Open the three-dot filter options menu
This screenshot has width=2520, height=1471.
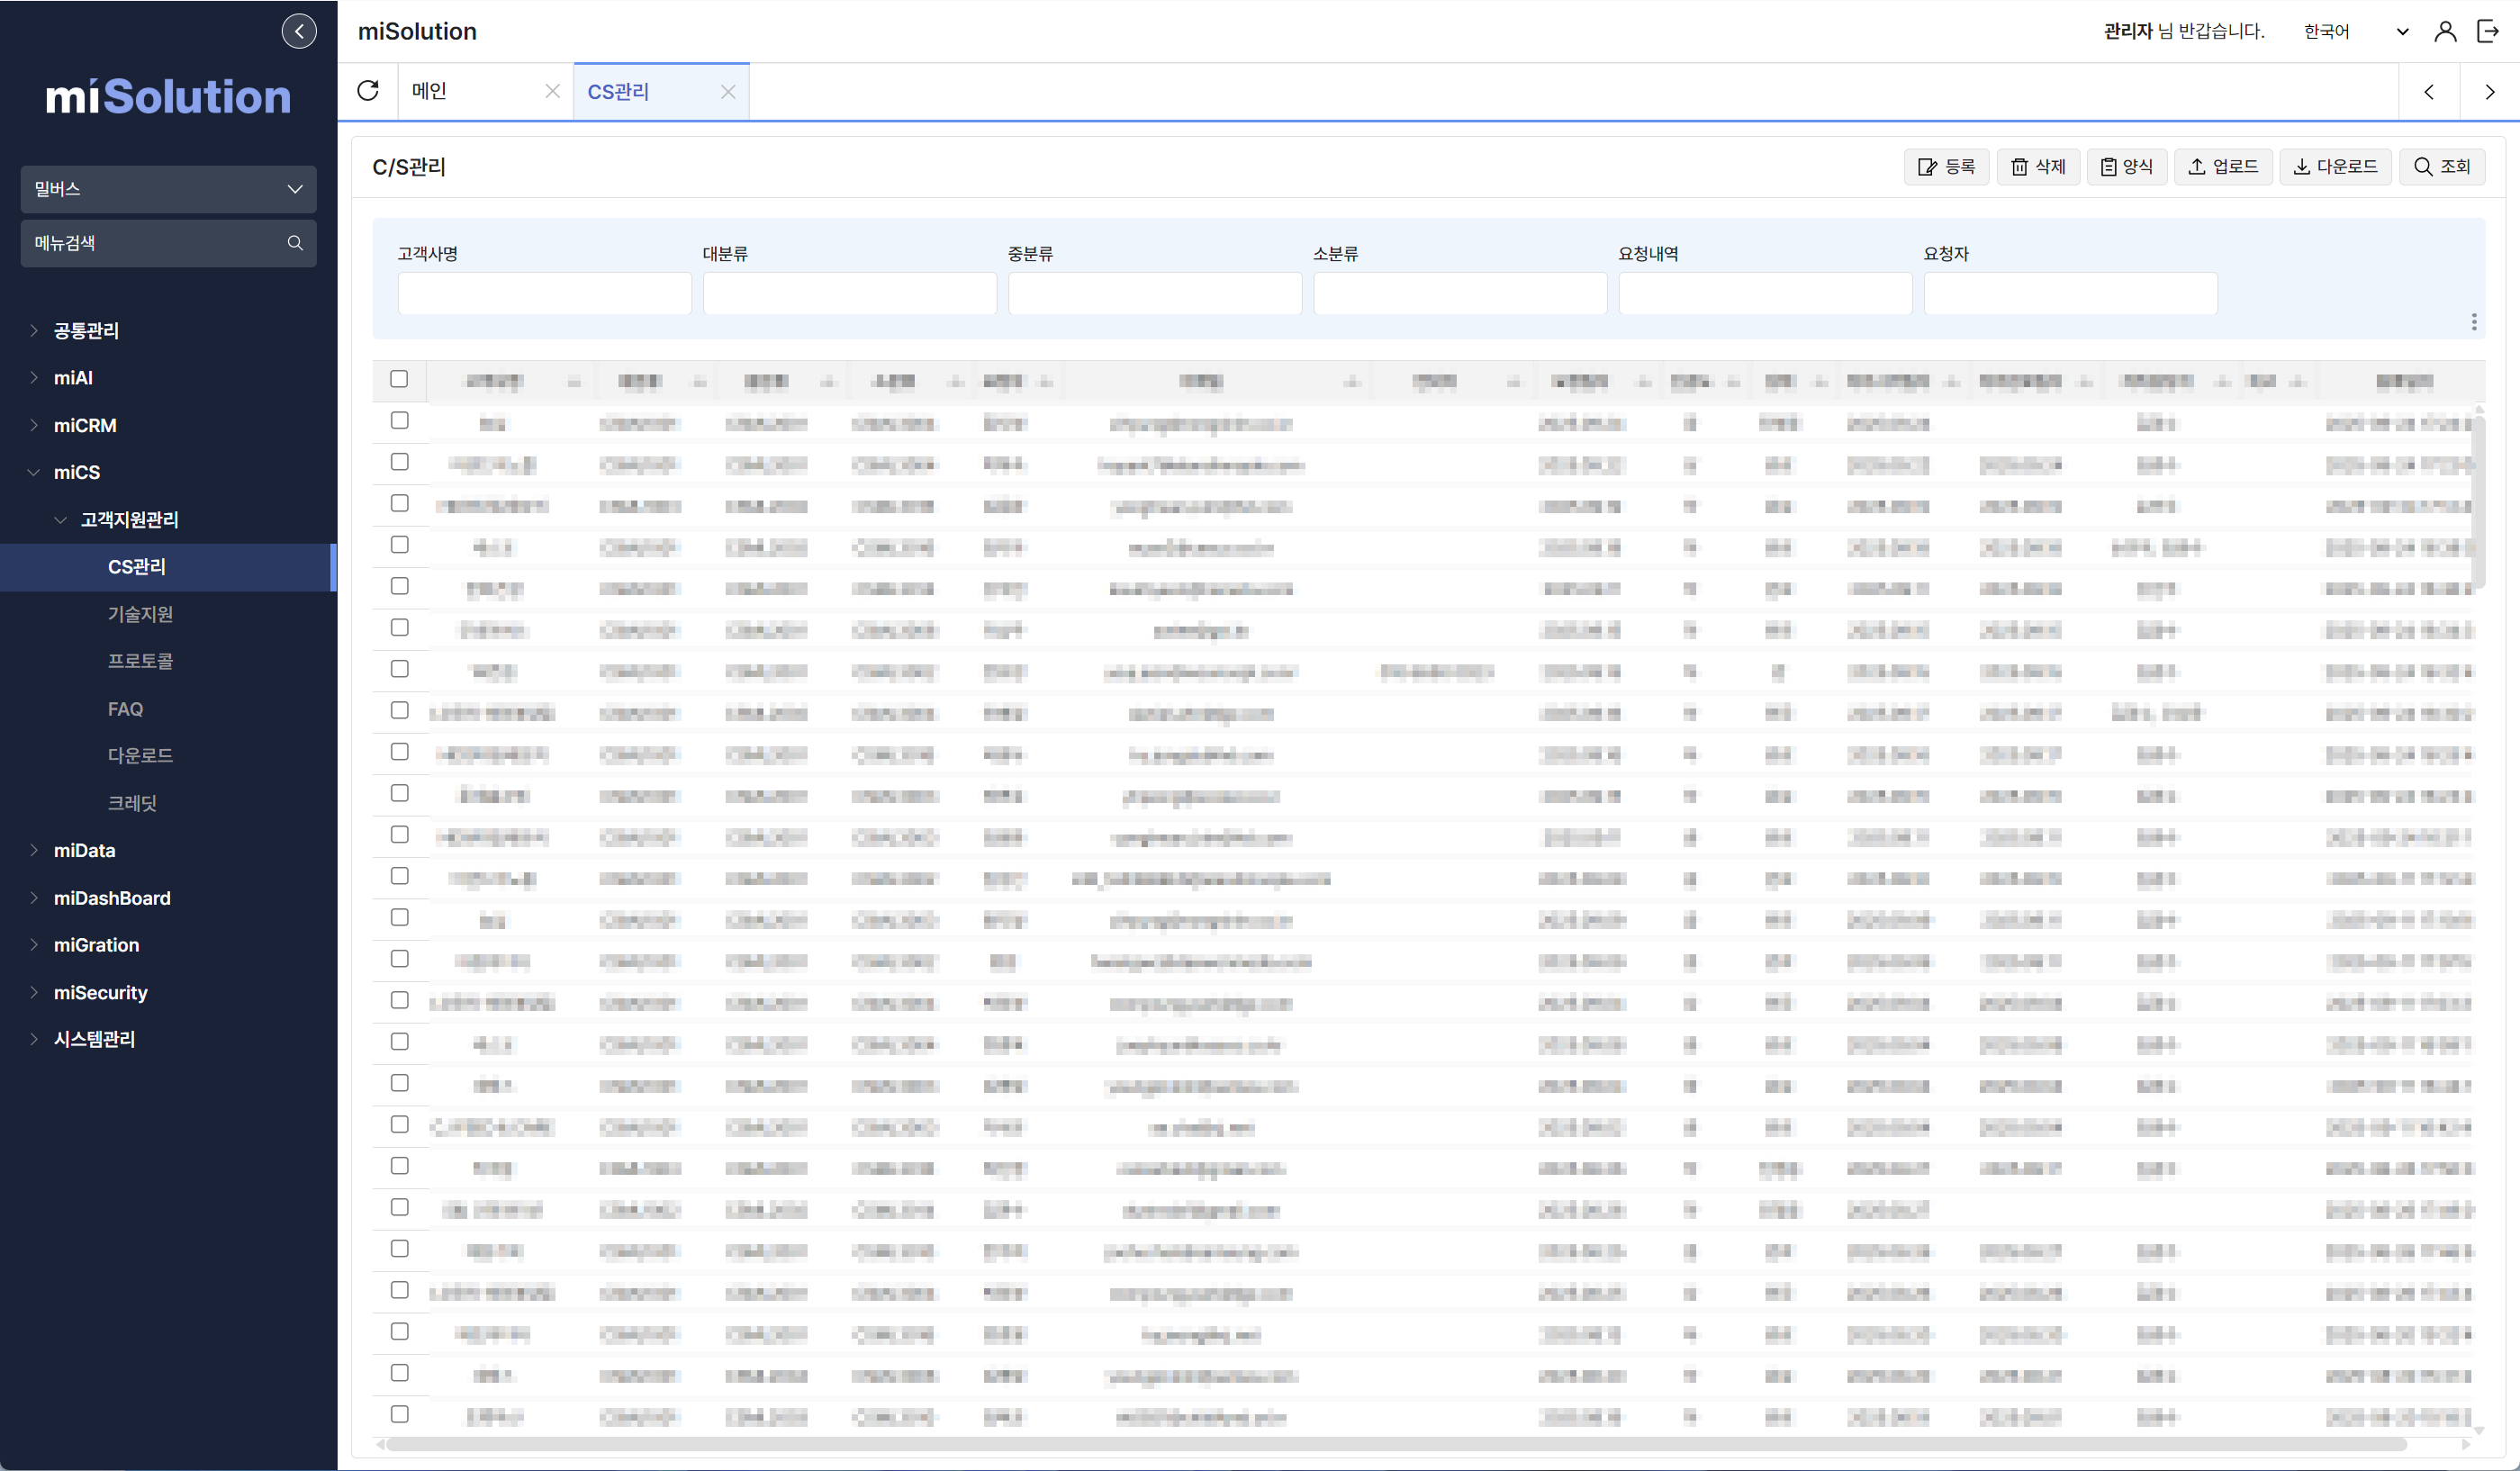(x=2474, y=322)
